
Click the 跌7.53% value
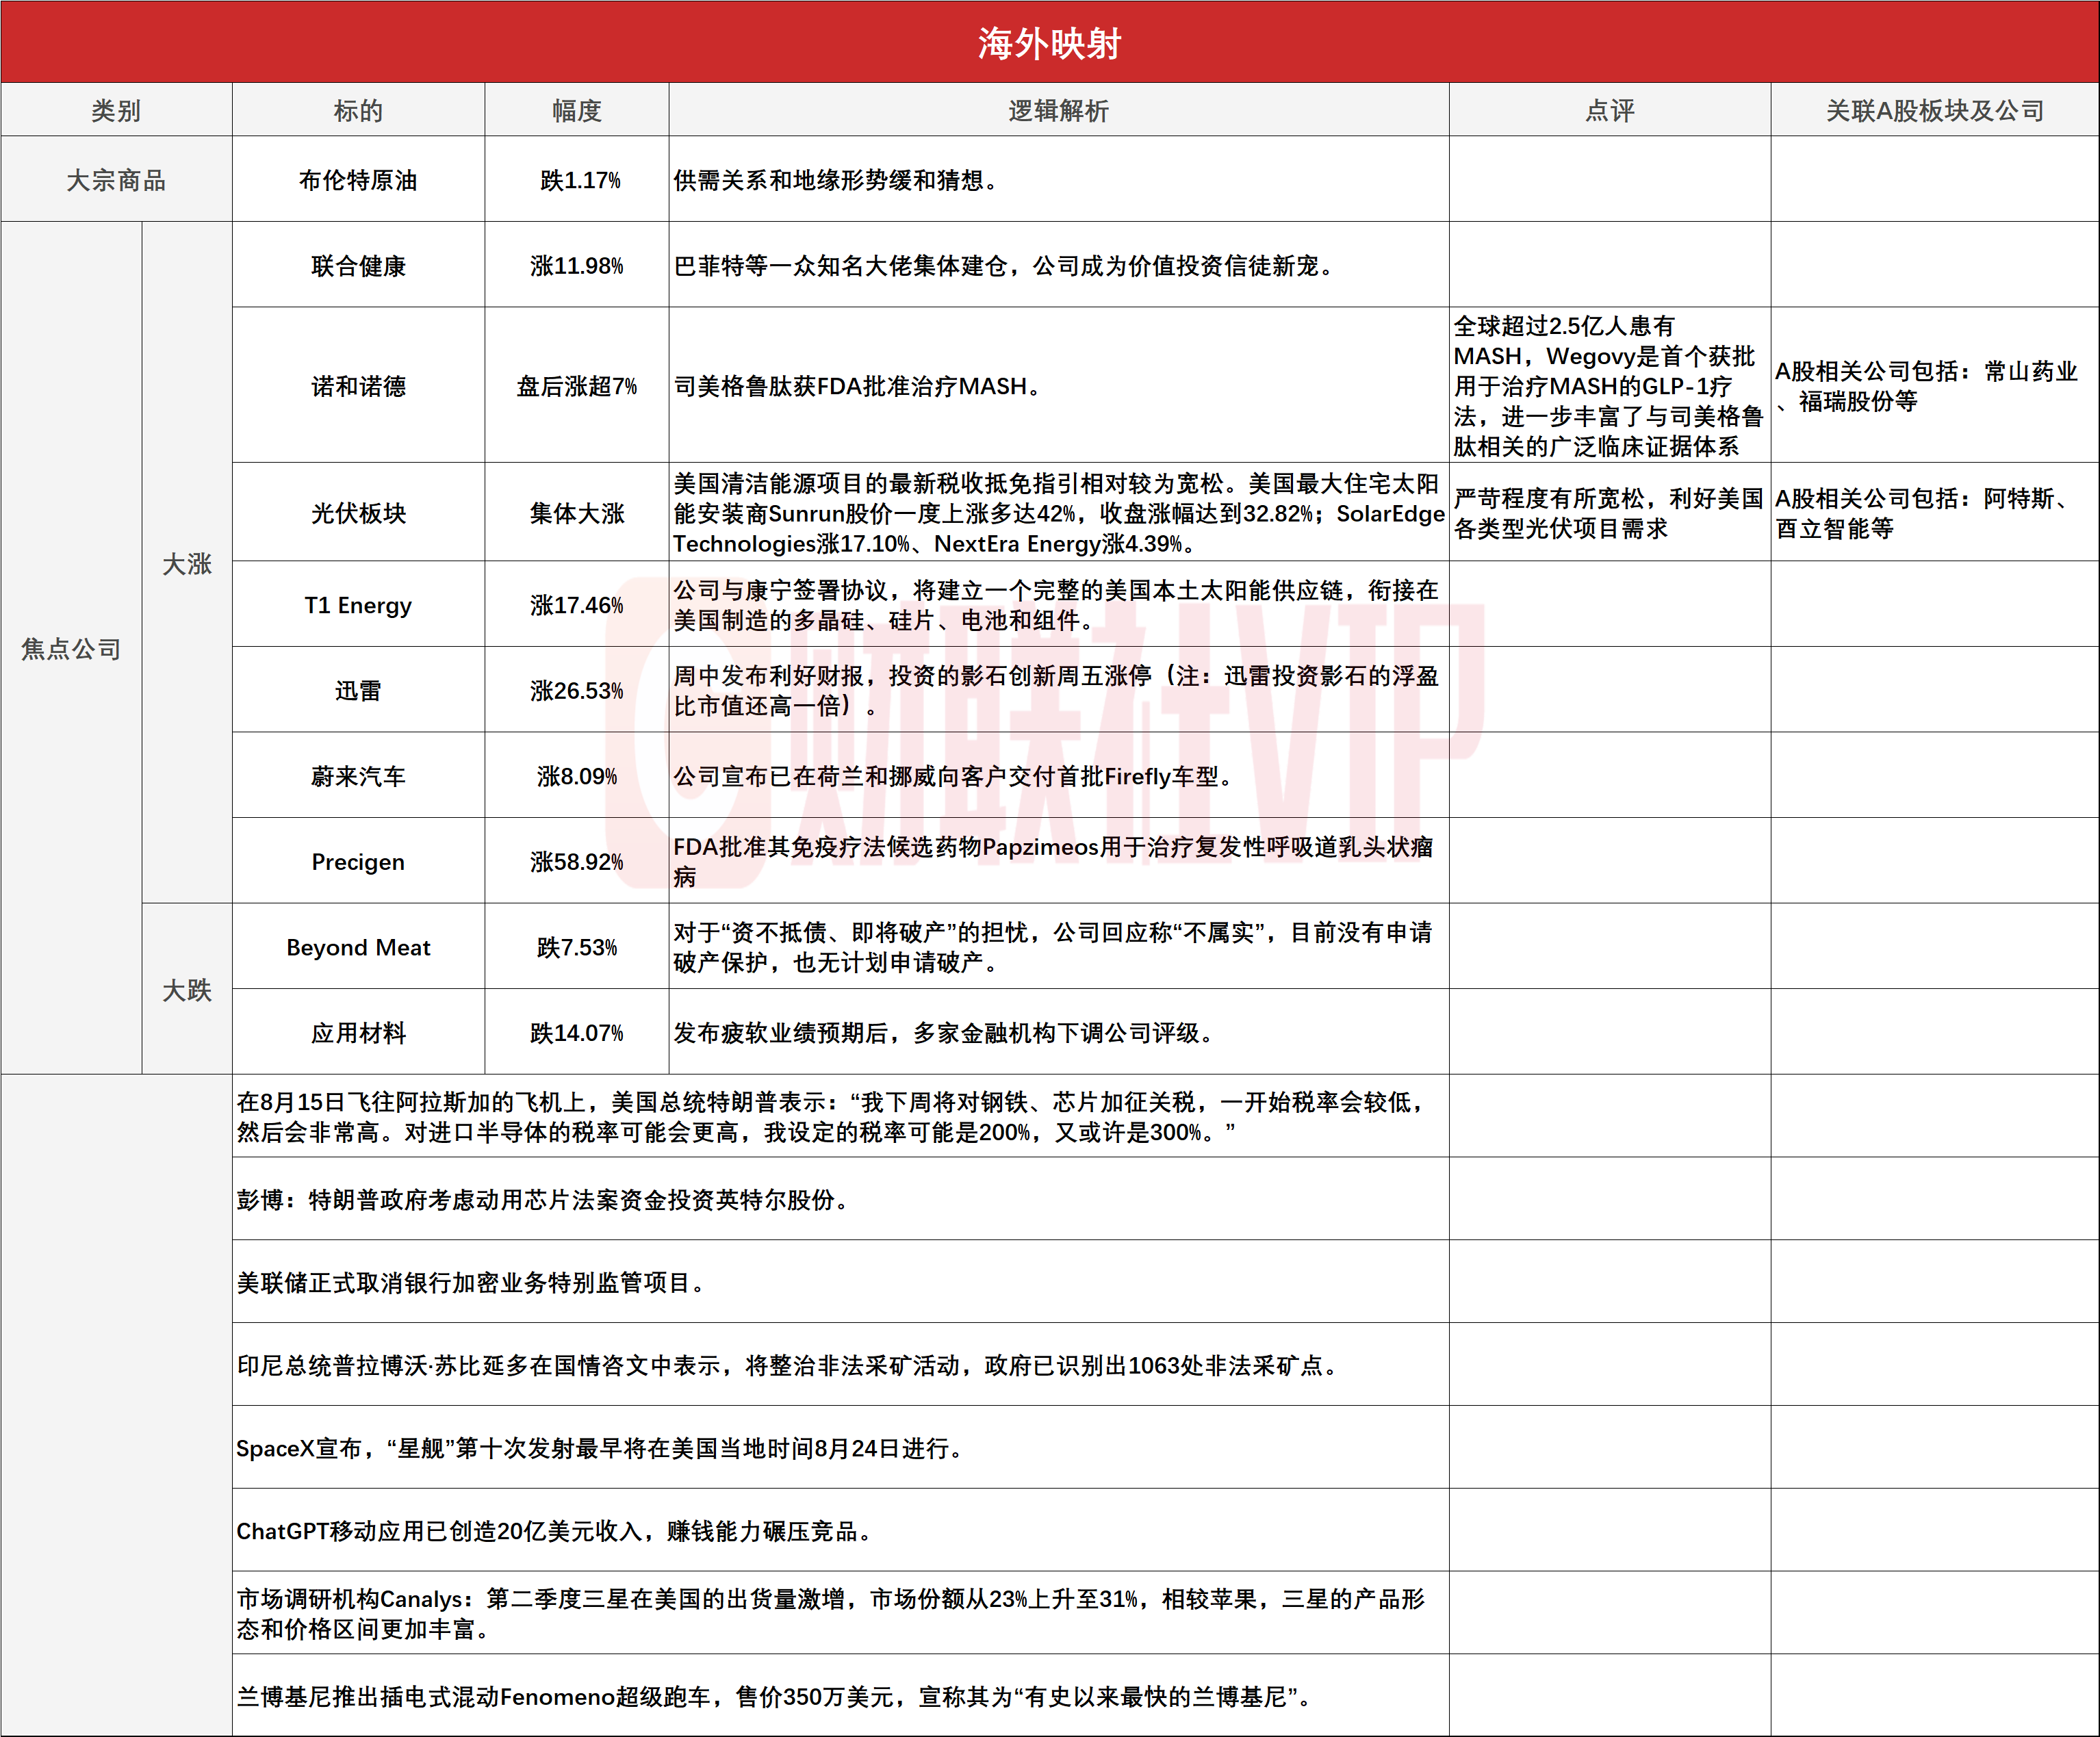click(x=577, y=946)
